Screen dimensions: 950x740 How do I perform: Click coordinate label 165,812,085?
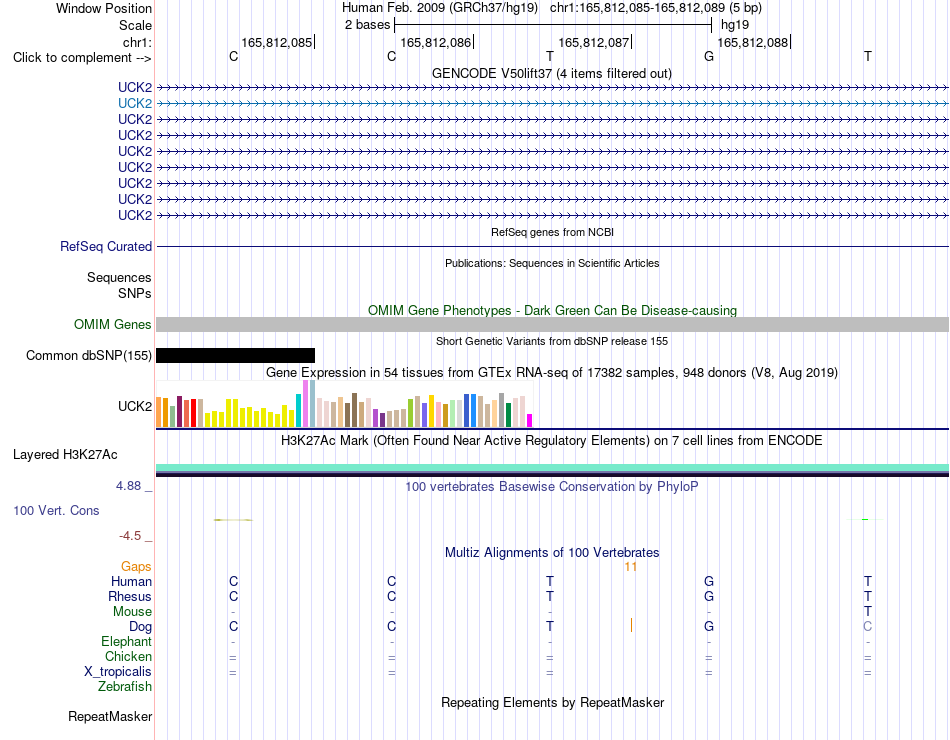click(x=276, y=42)
